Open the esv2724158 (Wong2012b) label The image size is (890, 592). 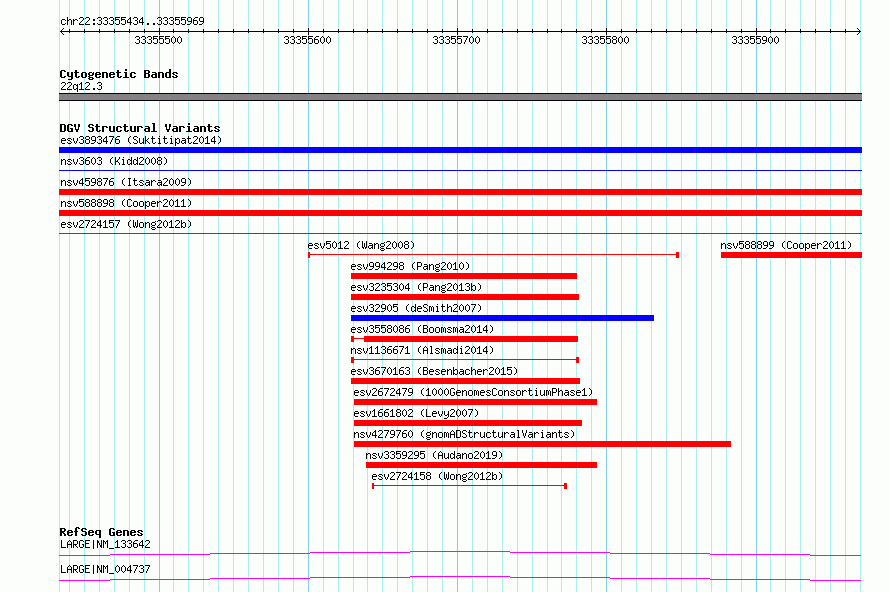pos(437,476)
